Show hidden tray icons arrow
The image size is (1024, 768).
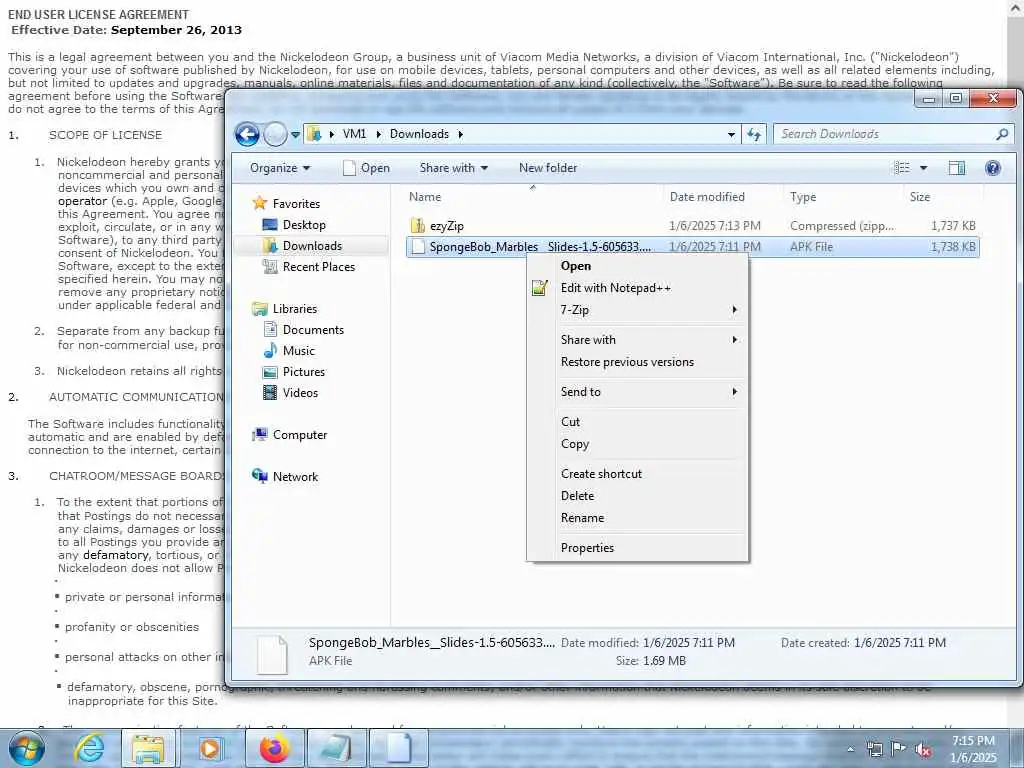coord(850,750)
